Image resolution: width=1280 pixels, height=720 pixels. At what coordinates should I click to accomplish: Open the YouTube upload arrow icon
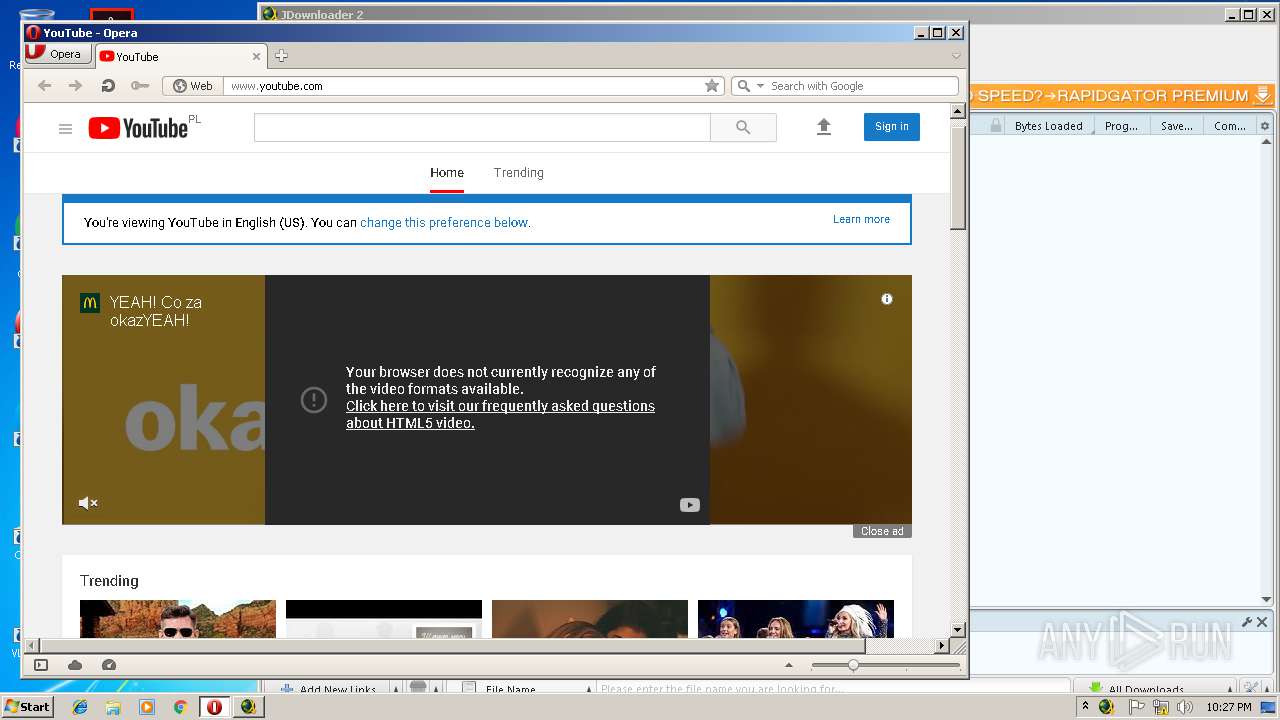(824, 127)
